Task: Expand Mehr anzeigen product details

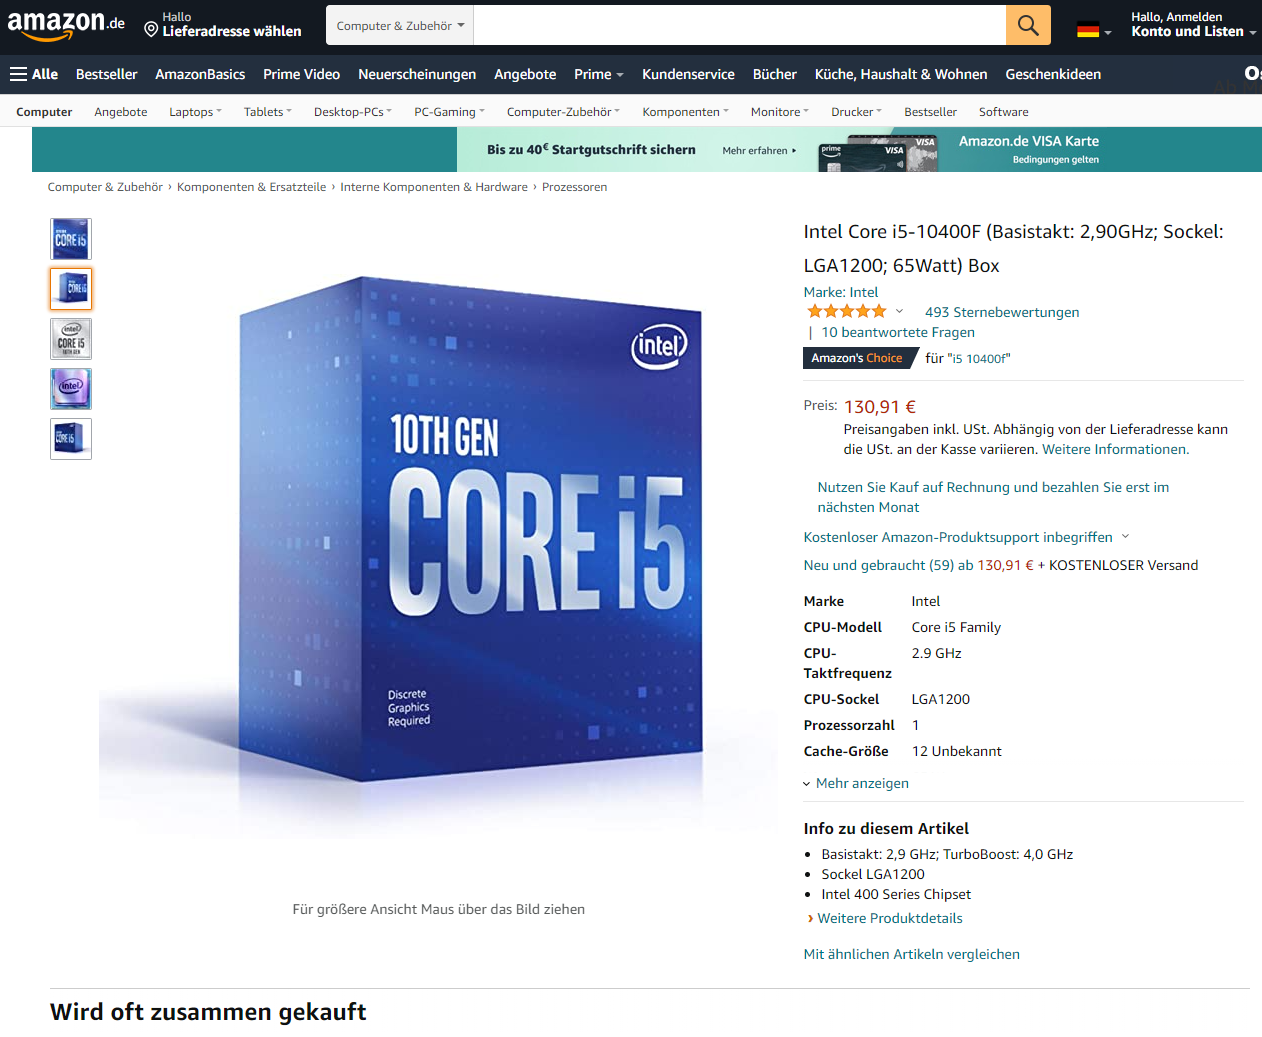Action: 856,783
